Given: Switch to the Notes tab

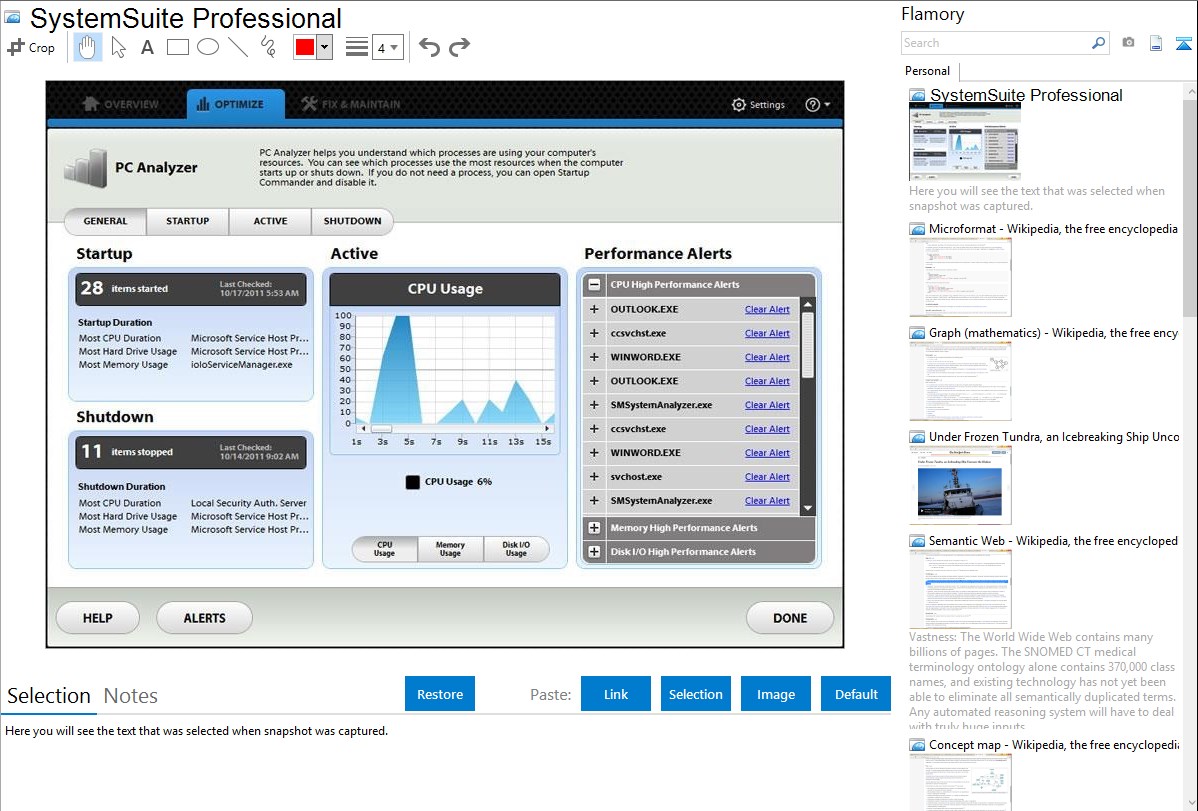Looking at the screenshot, I should pos(131,696).
